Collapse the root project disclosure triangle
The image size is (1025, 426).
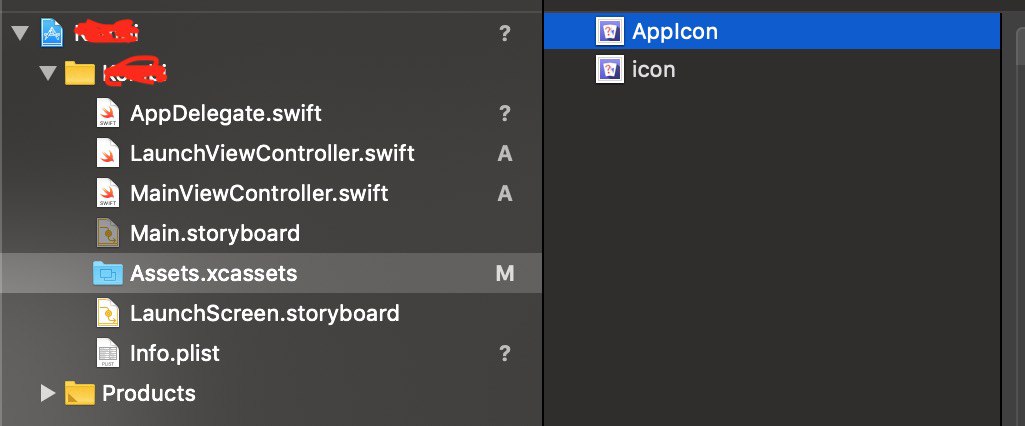tap(20, 33)
